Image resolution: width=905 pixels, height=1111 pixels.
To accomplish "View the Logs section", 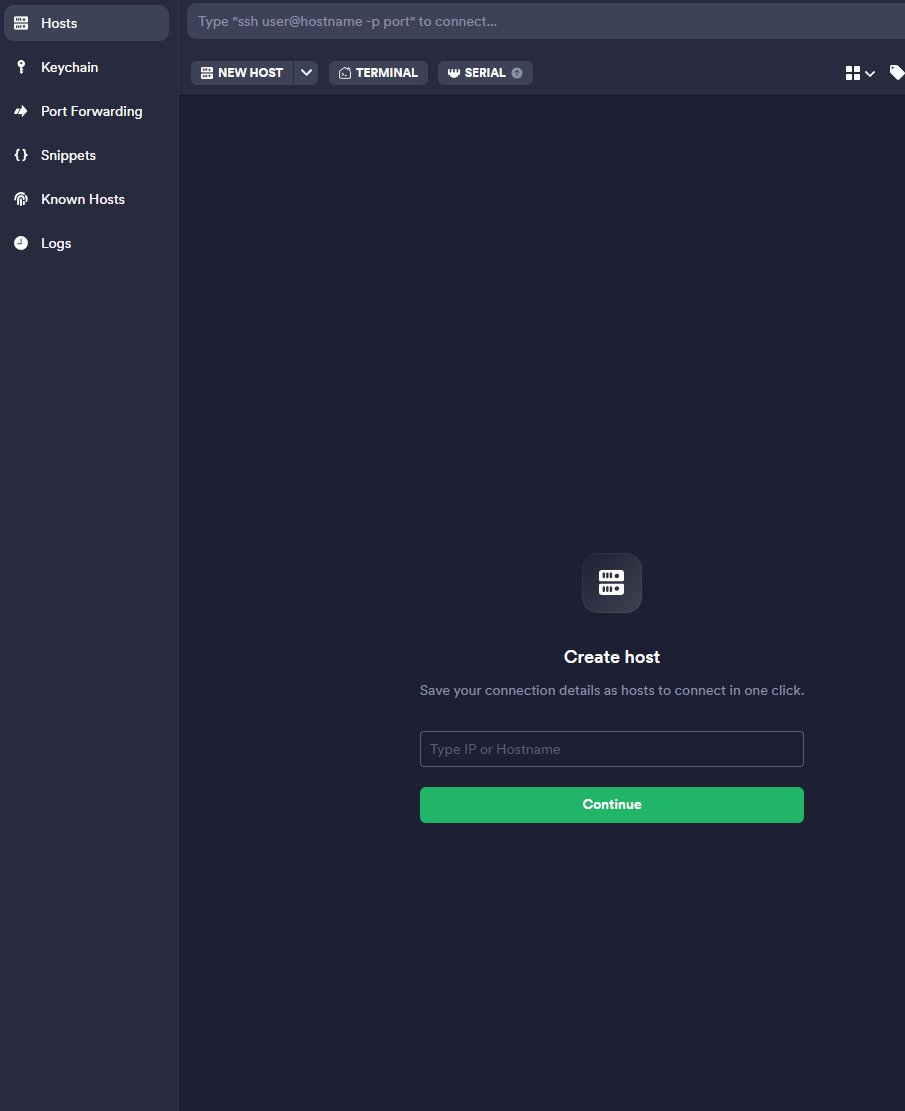I will point(86,243).
